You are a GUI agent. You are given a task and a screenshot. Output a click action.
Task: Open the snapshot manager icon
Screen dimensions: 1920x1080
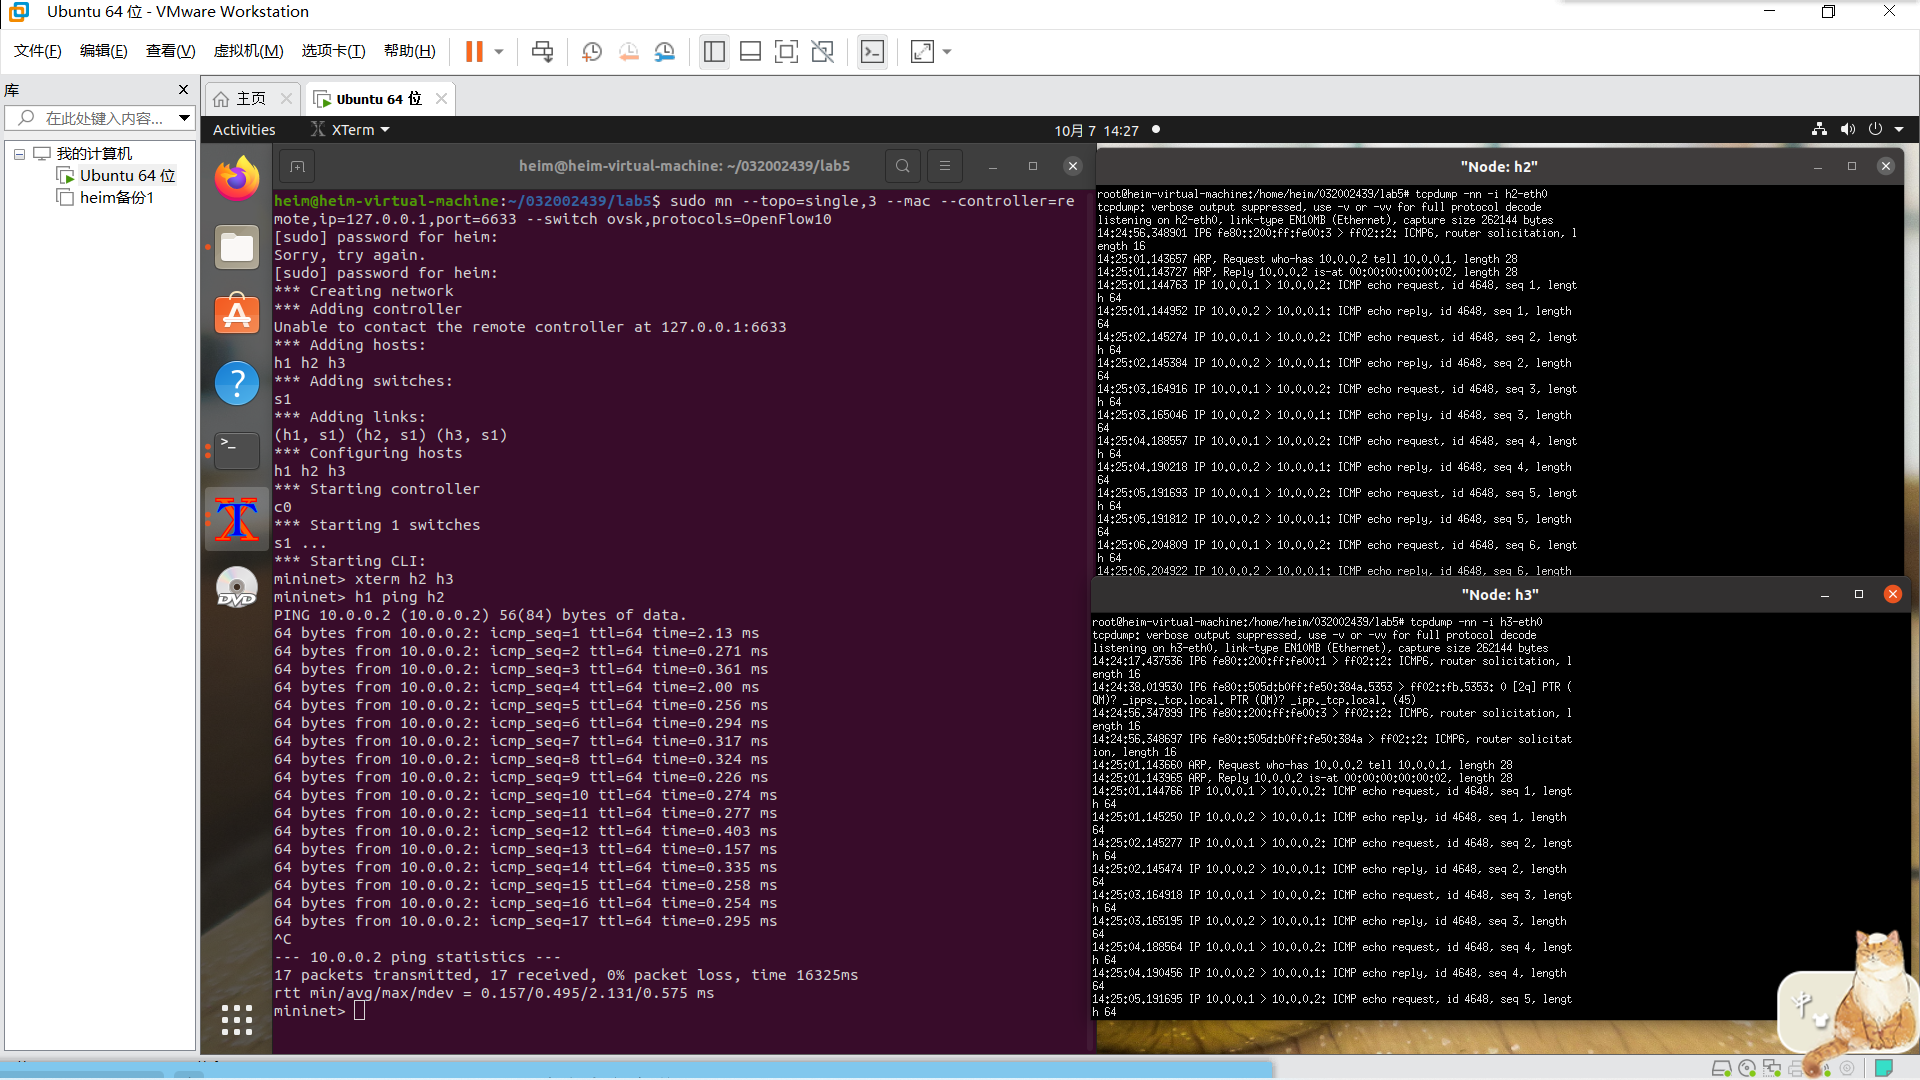tap(665, 51)
